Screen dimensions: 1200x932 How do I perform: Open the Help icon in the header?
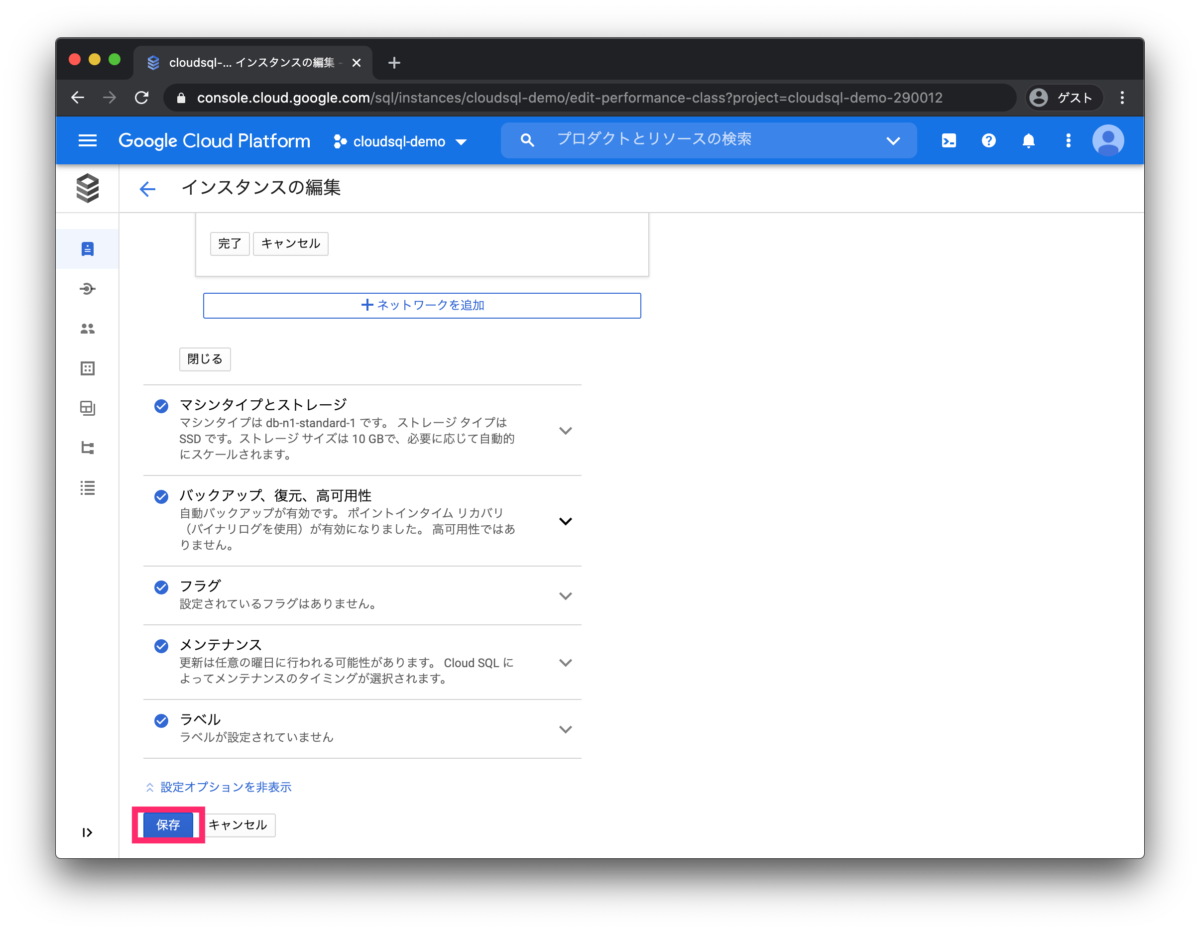click(988, 140)
